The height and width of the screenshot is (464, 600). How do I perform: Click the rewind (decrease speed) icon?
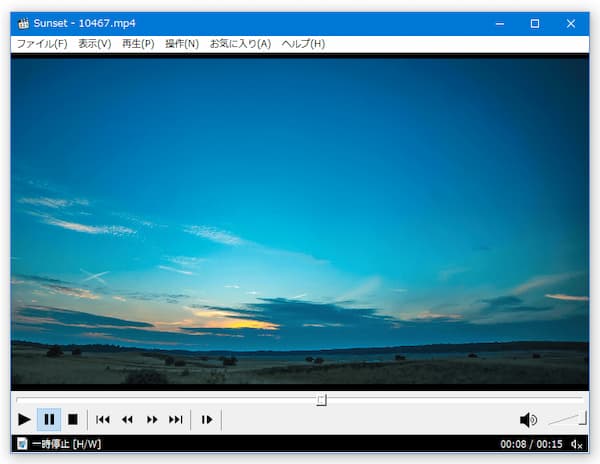127,420
